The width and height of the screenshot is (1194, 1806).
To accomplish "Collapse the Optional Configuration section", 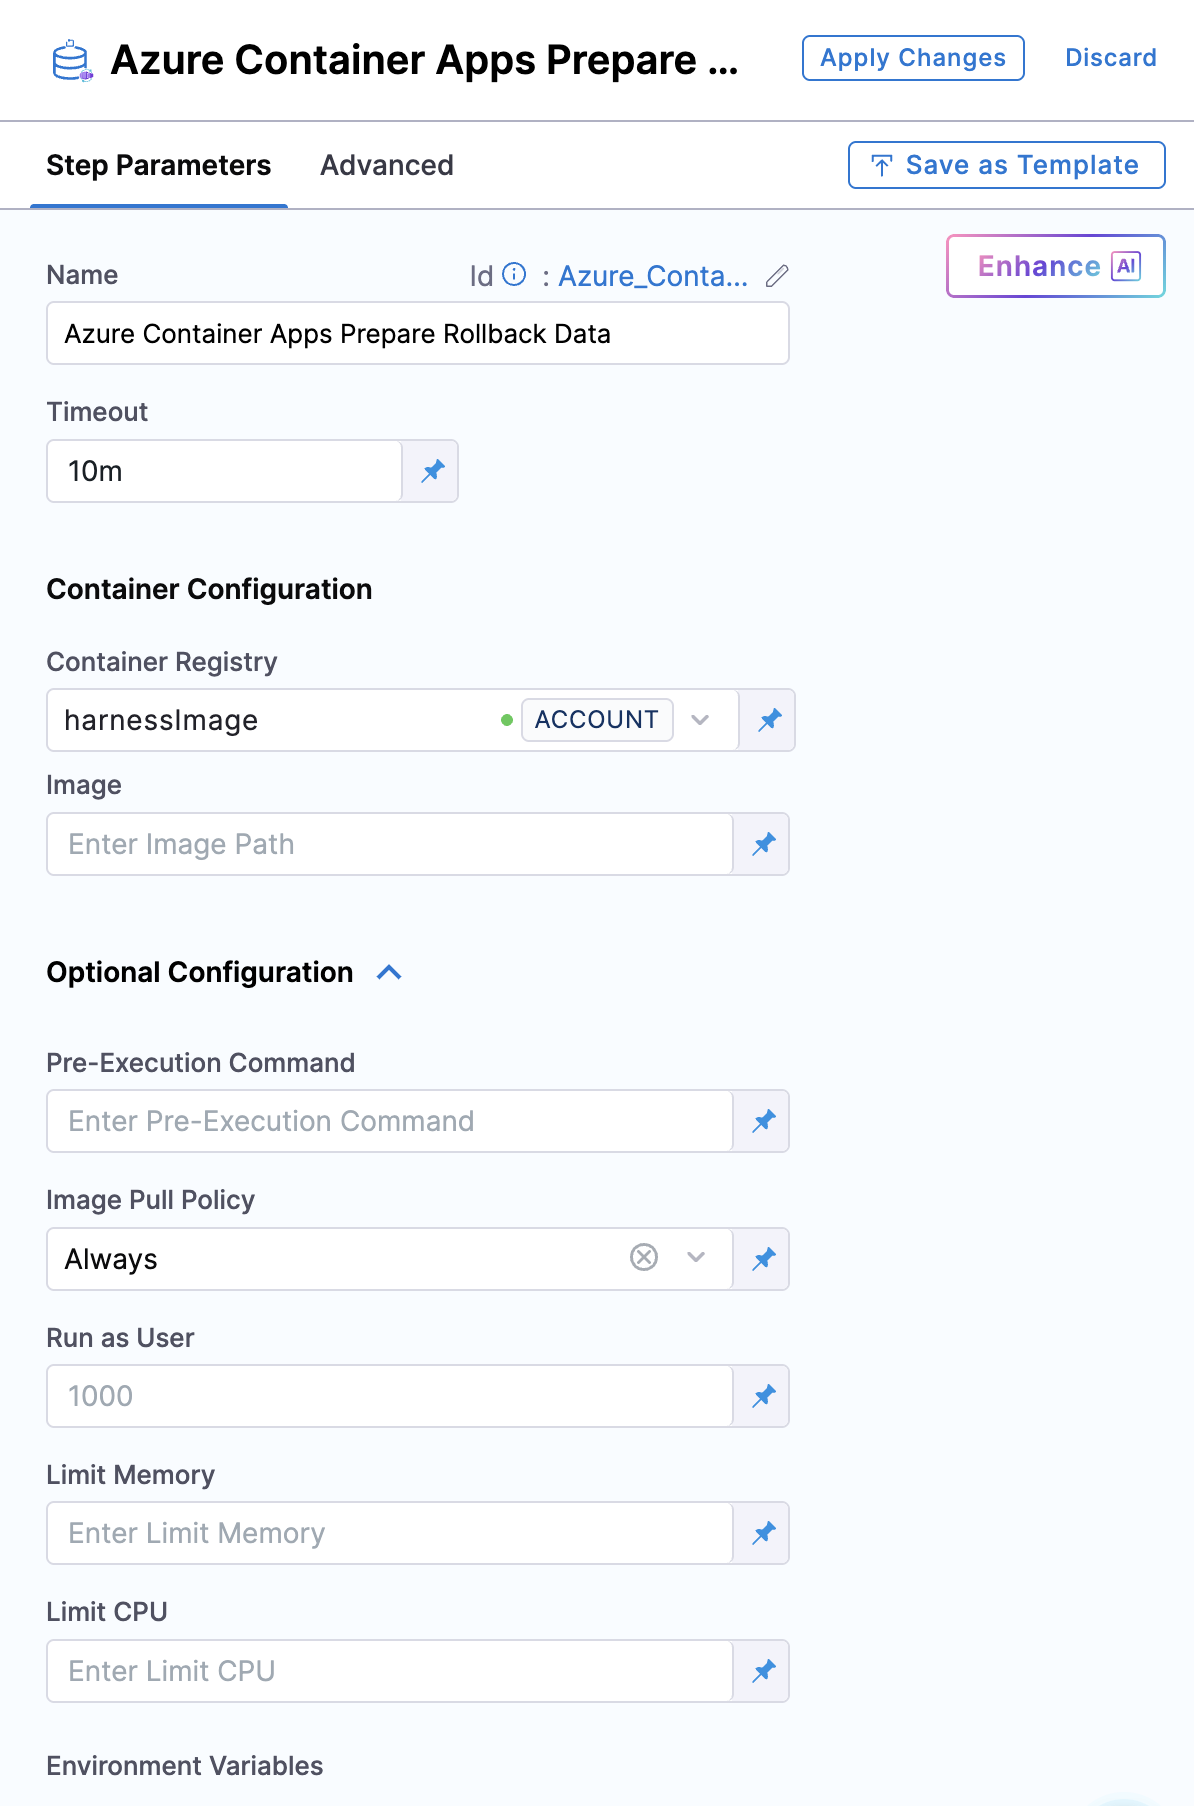I will pos(389,972).
